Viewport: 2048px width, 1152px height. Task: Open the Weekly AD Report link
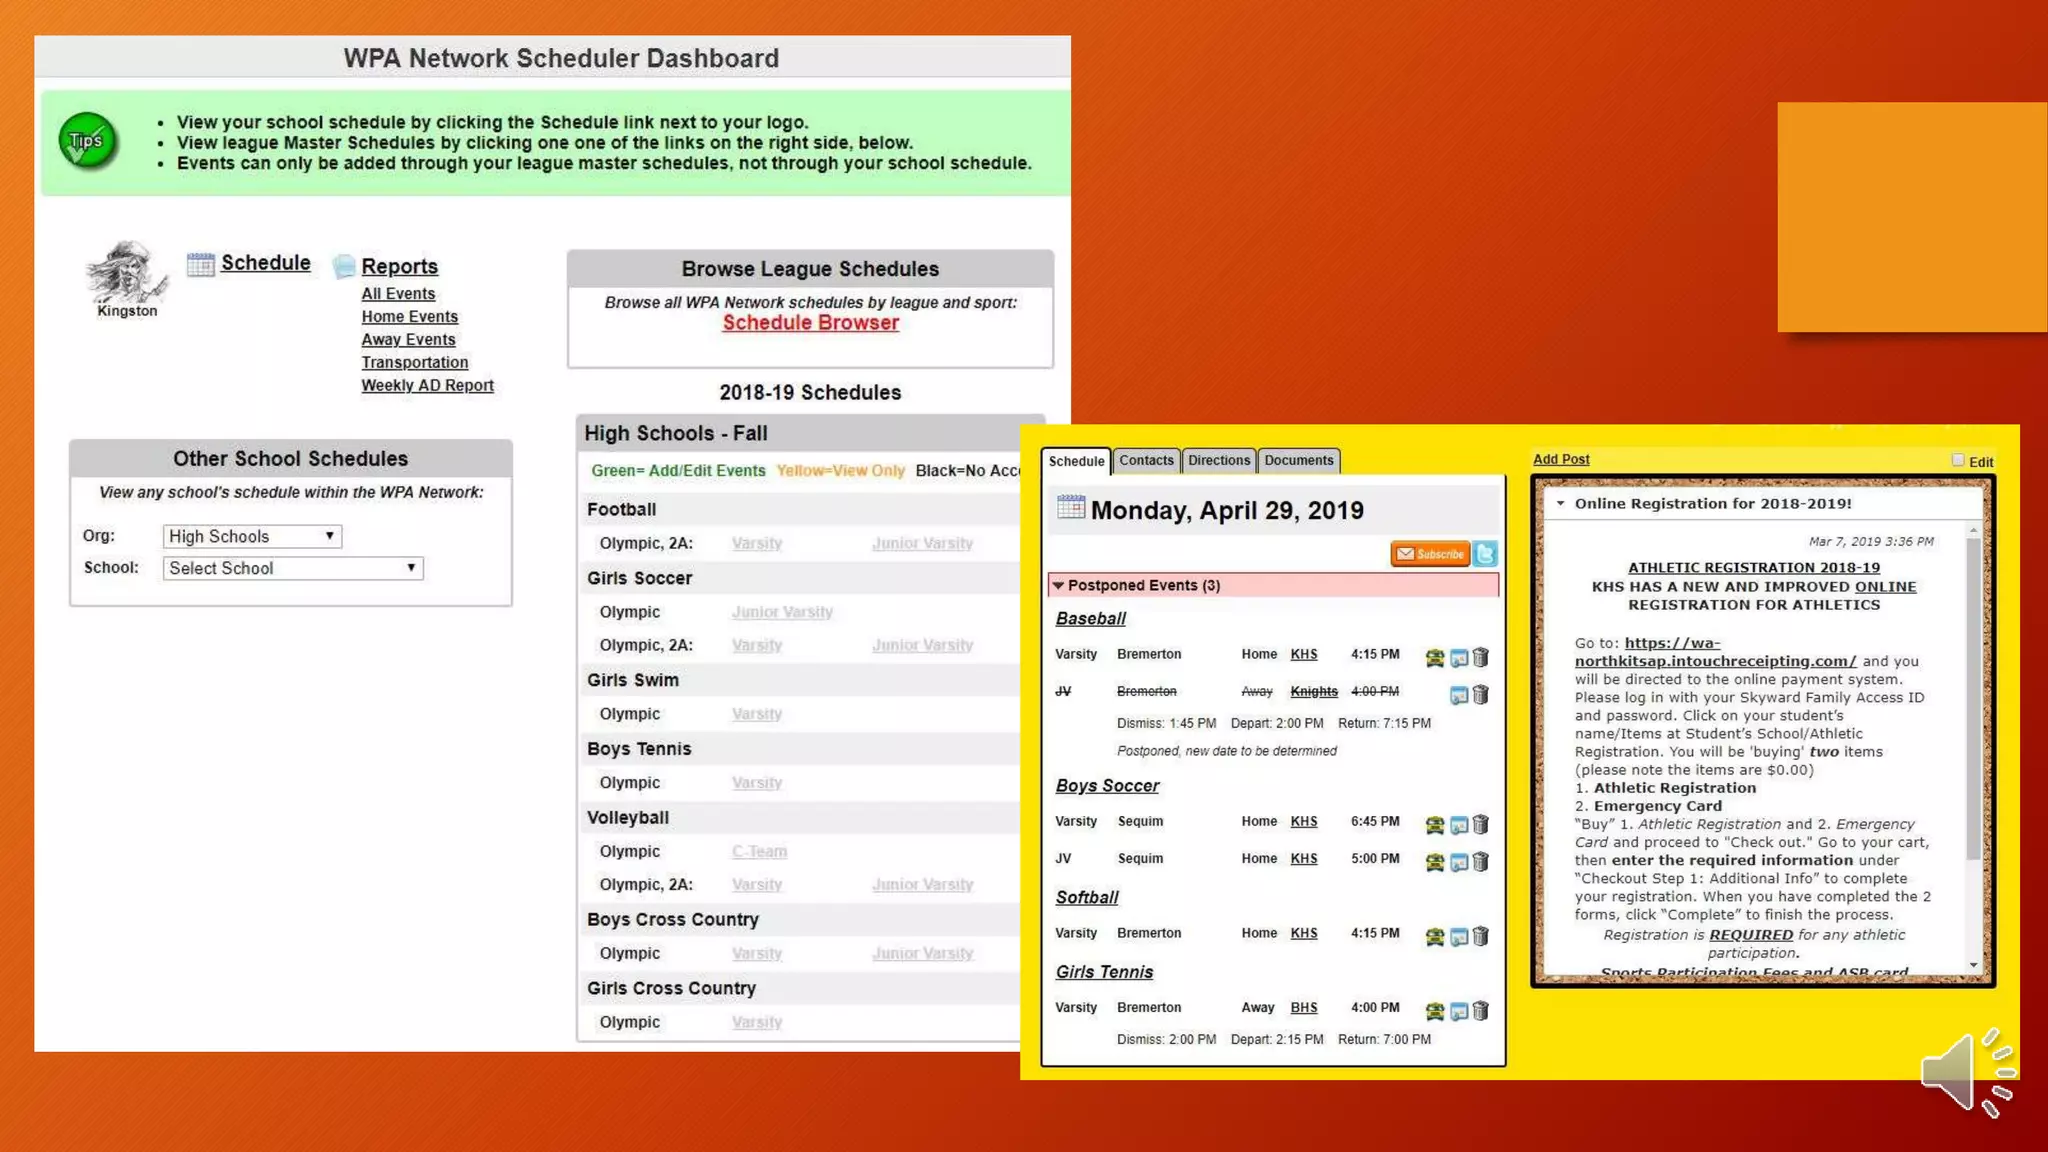[427, 386]
